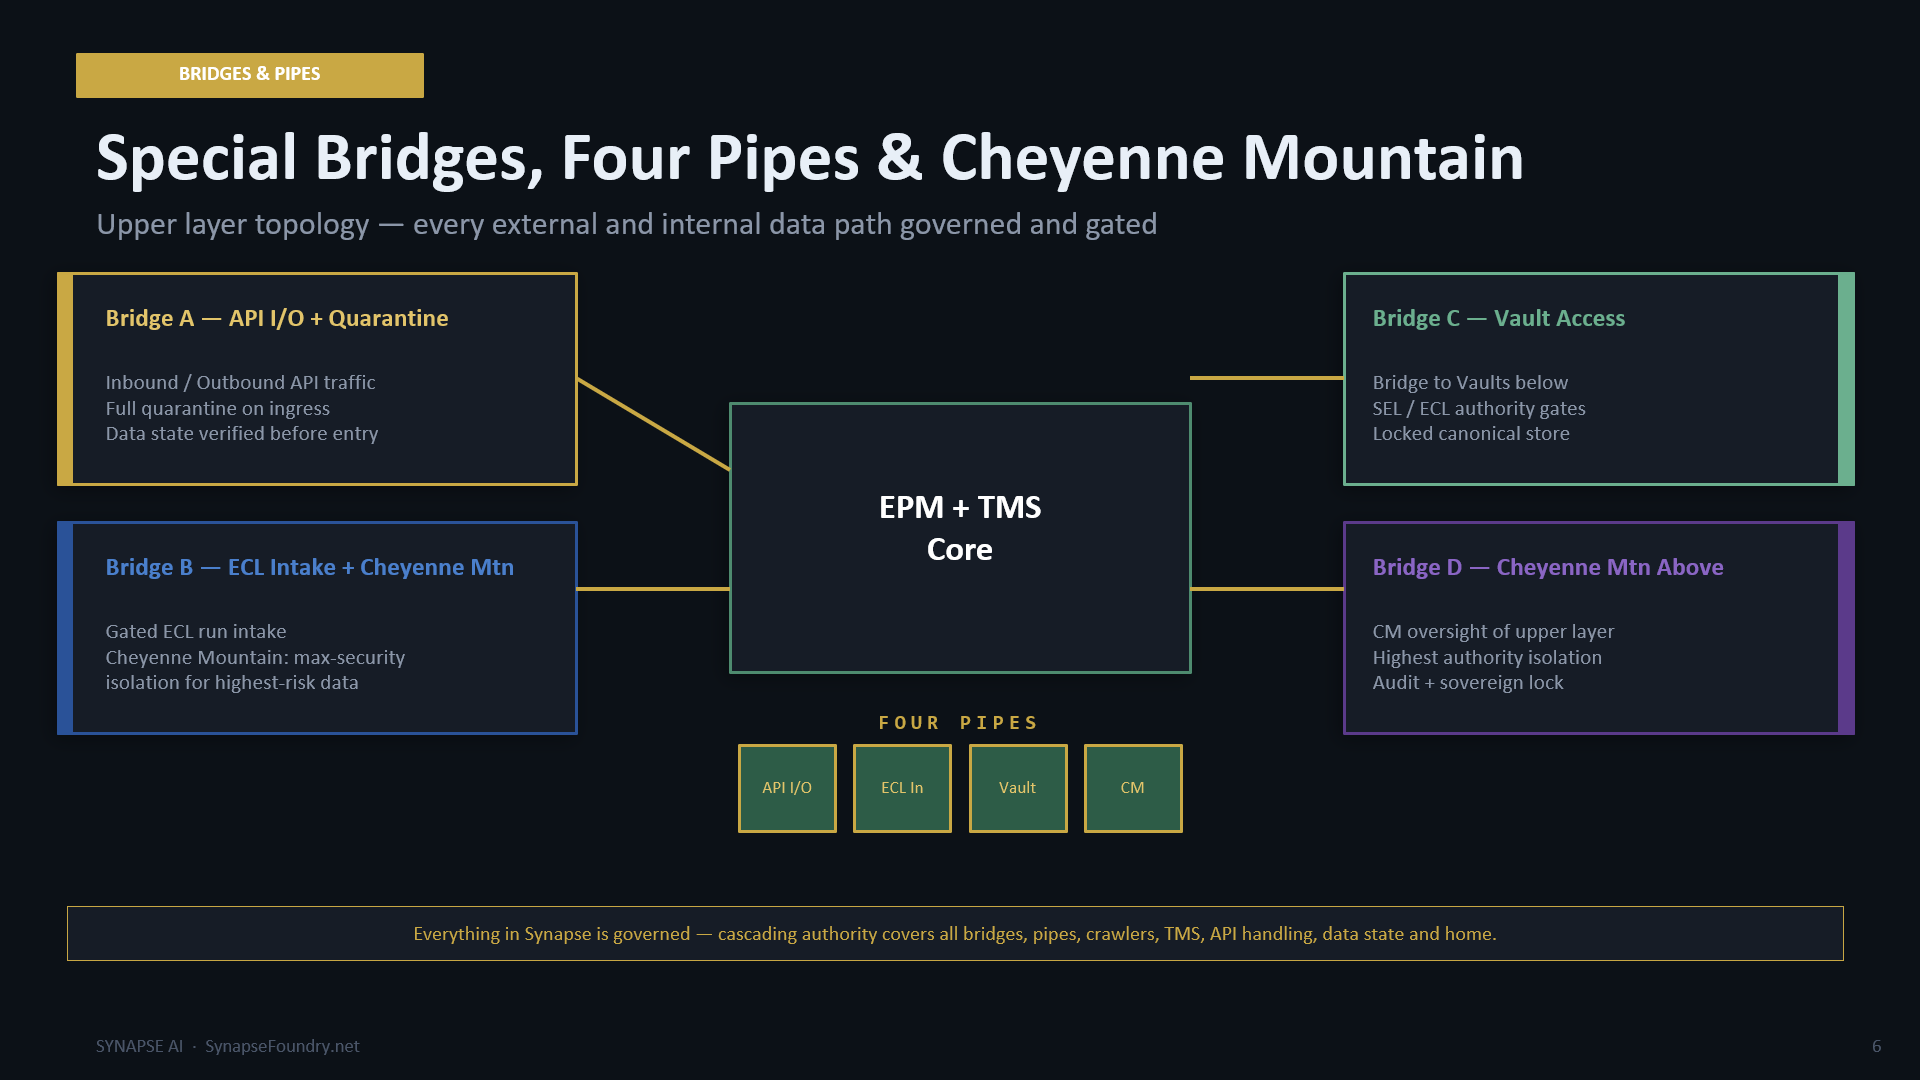Select the Upper layer topology subtitle
Image resolution: width=1920 pixels, height=1080 pixels.
point(627,224)
